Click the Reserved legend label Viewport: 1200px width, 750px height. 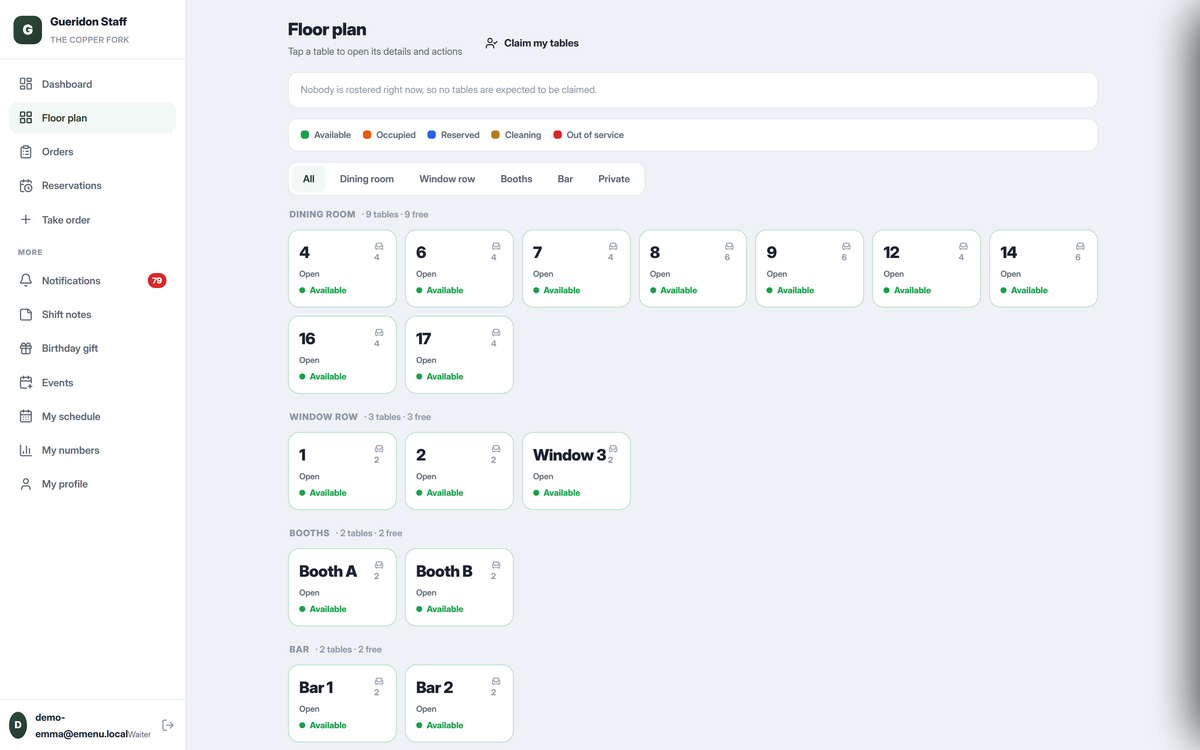460,135
